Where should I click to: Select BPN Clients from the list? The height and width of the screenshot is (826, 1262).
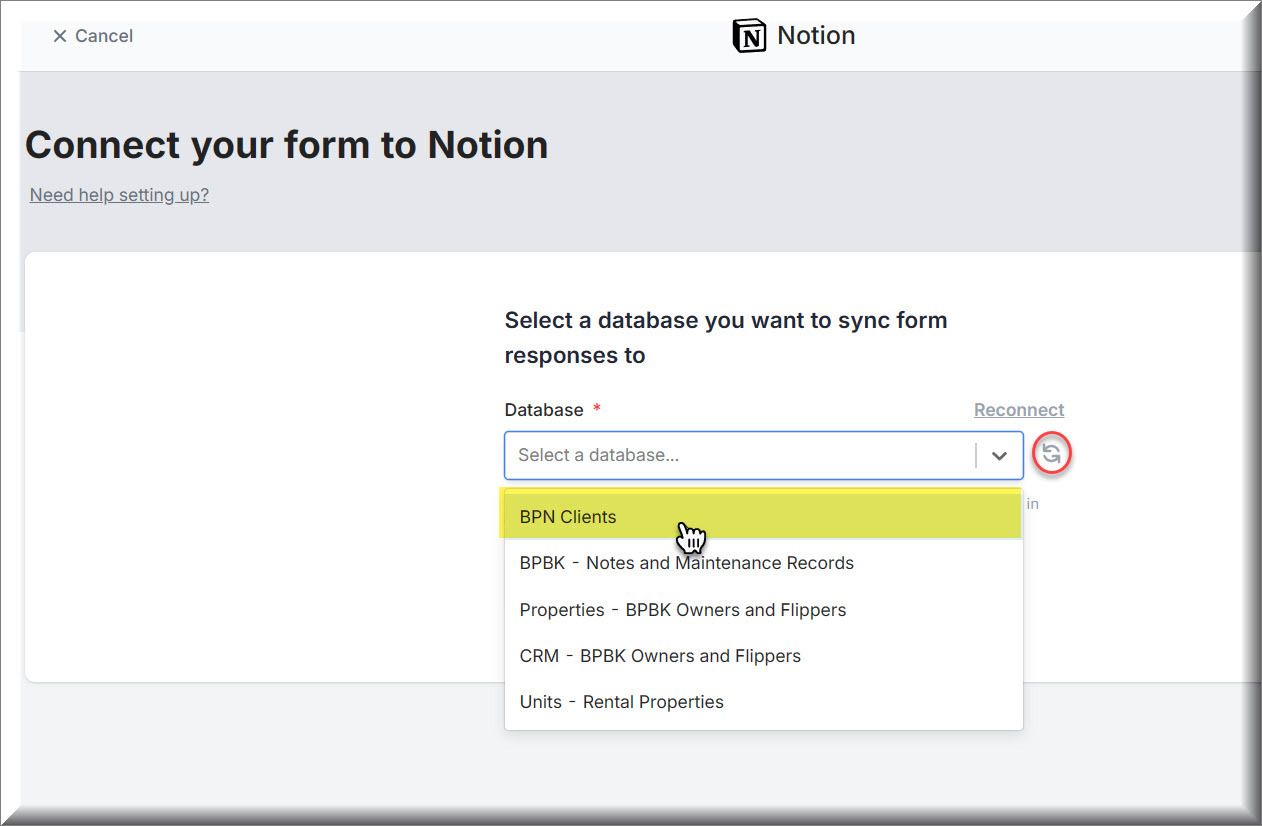coord(568,517)
